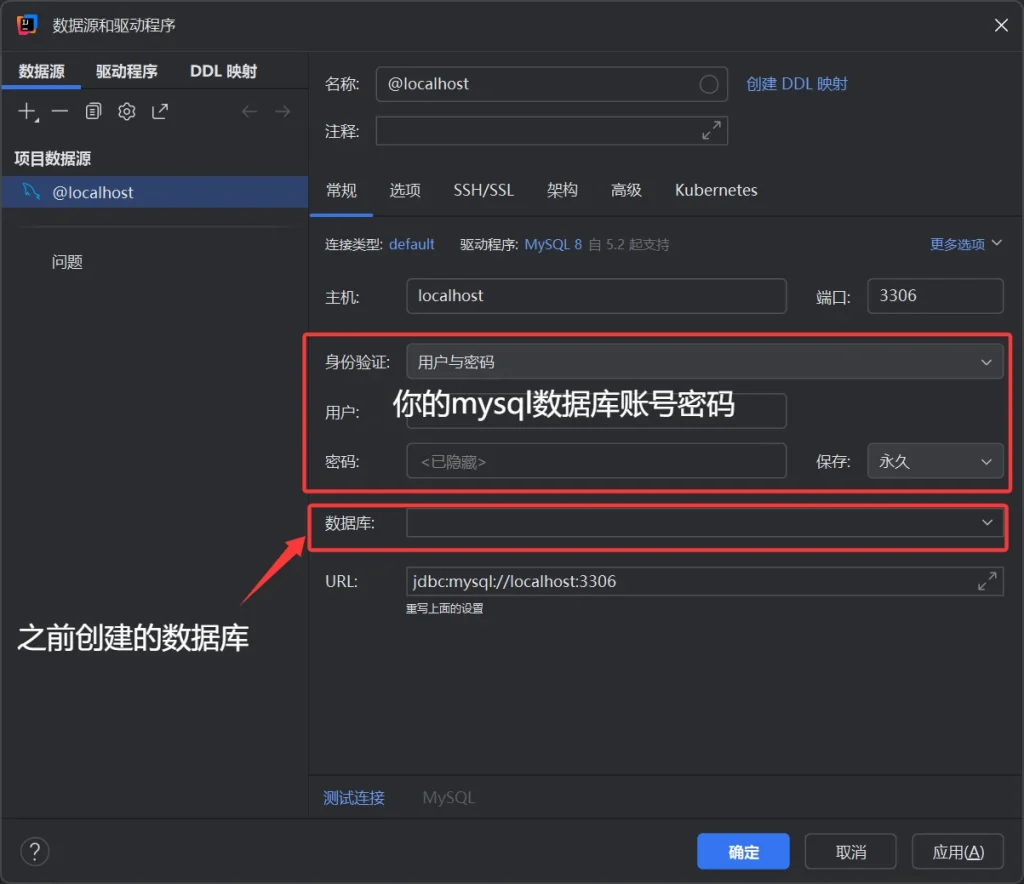The width and height of the screenshot is (1024, 884).
Task: Click the back arrow in toolbar
Action: [249, 112]
